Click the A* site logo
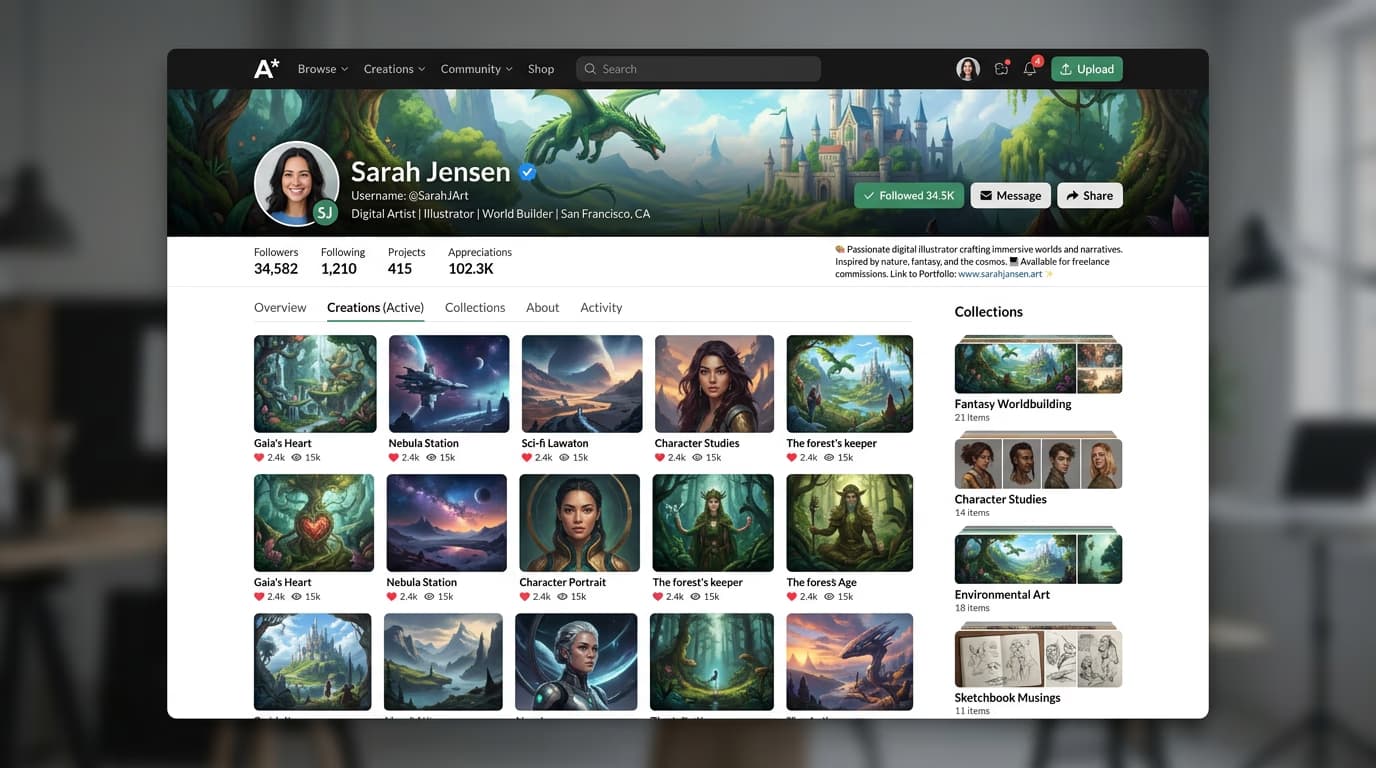Image resolution: width=1376 pixels, height=768 pixels. click(x=267, y=69)
